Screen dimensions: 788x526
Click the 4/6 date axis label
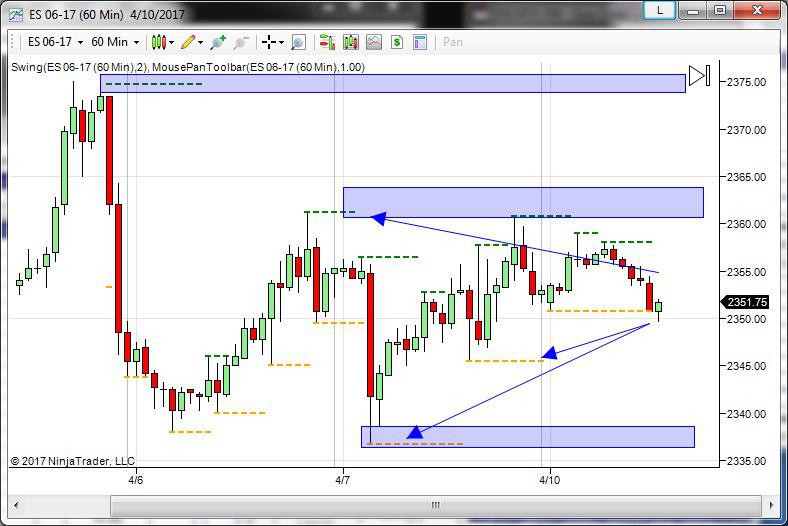[136, 480]
